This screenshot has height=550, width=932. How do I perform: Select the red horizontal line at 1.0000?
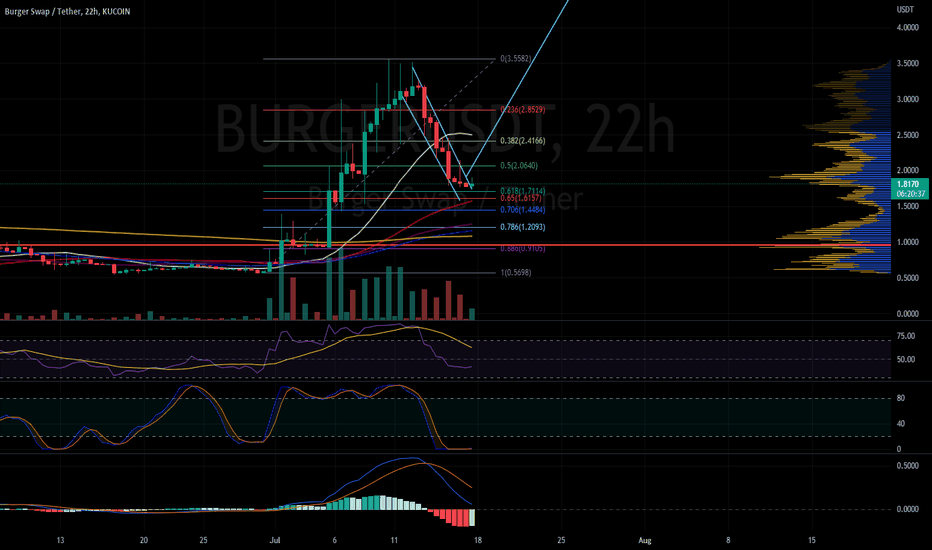pos(446,245)
